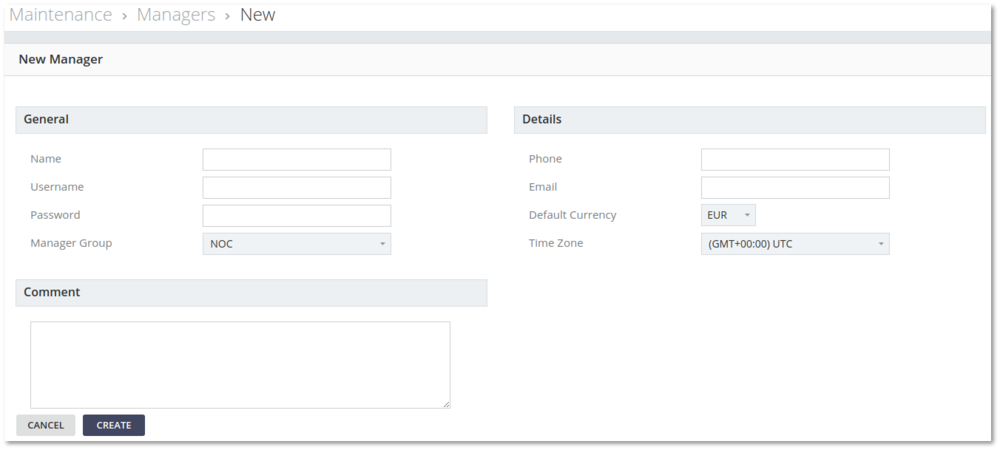Image resolution: width=1000 pixels, height=450 pixels.
Task: Click the Details section header
Action: 542,120
